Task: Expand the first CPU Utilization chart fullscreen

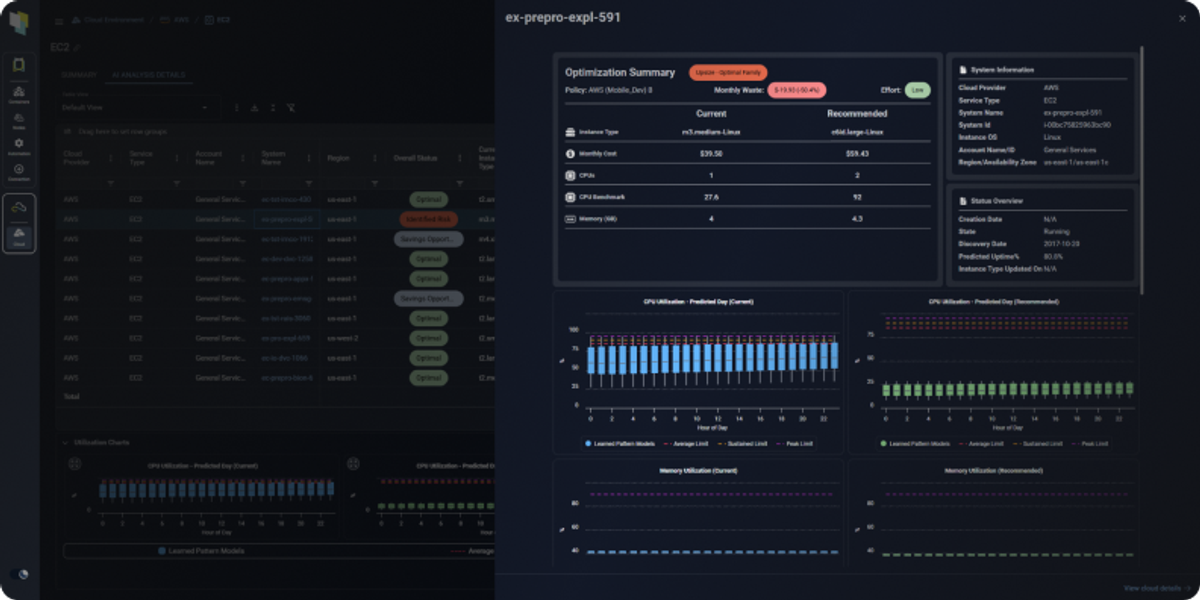Action: [x=73, y=464]
